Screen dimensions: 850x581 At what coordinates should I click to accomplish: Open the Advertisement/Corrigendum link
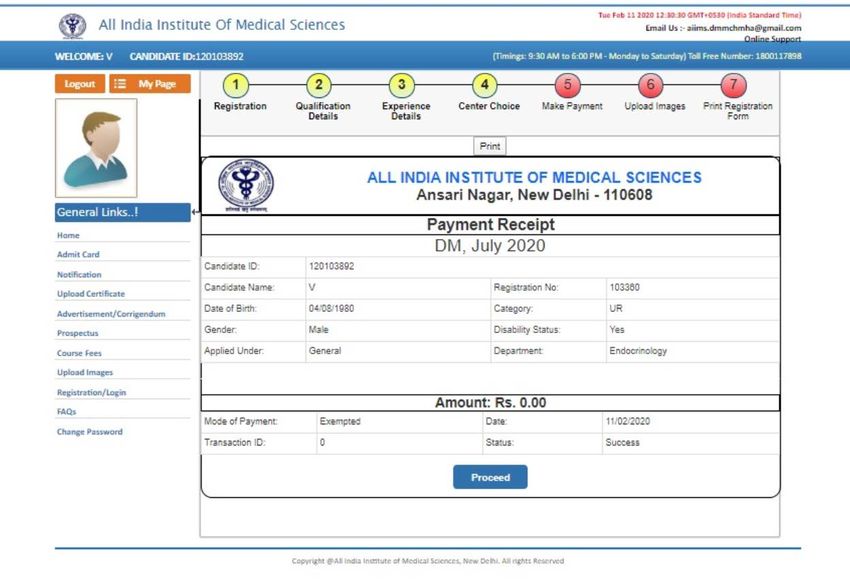tap(111, 314)
